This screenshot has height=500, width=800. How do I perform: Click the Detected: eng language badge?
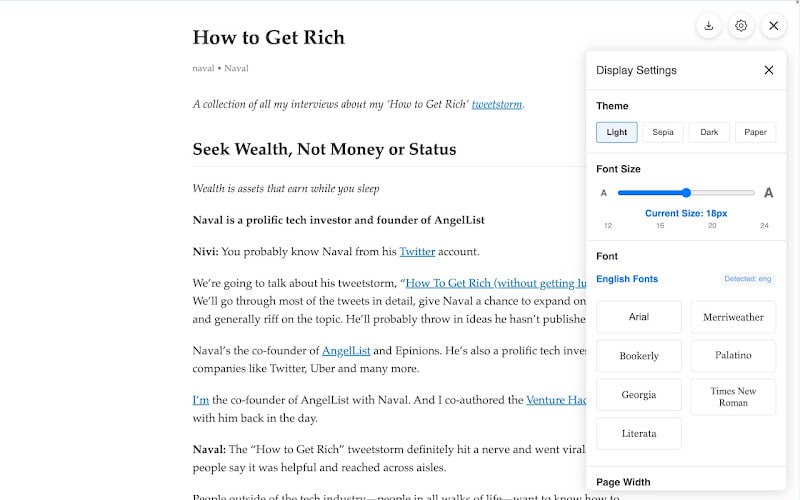[747, 279]
